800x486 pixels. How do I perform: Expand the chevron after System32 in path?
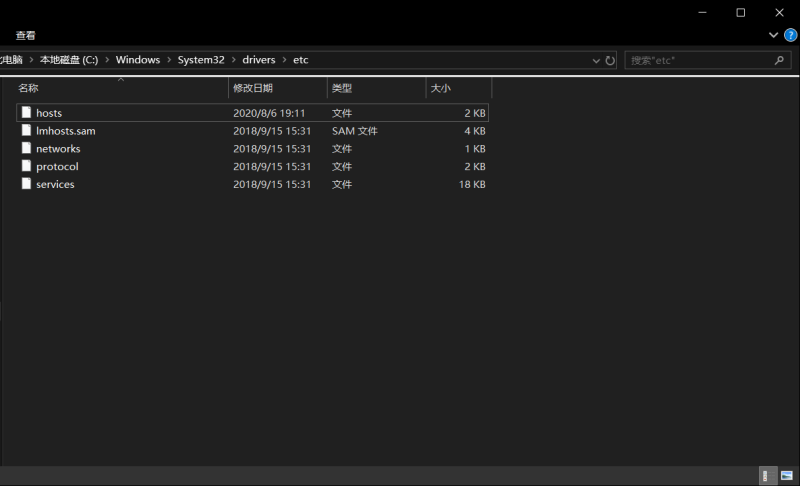pyautogui.click(x=233, y=60)
